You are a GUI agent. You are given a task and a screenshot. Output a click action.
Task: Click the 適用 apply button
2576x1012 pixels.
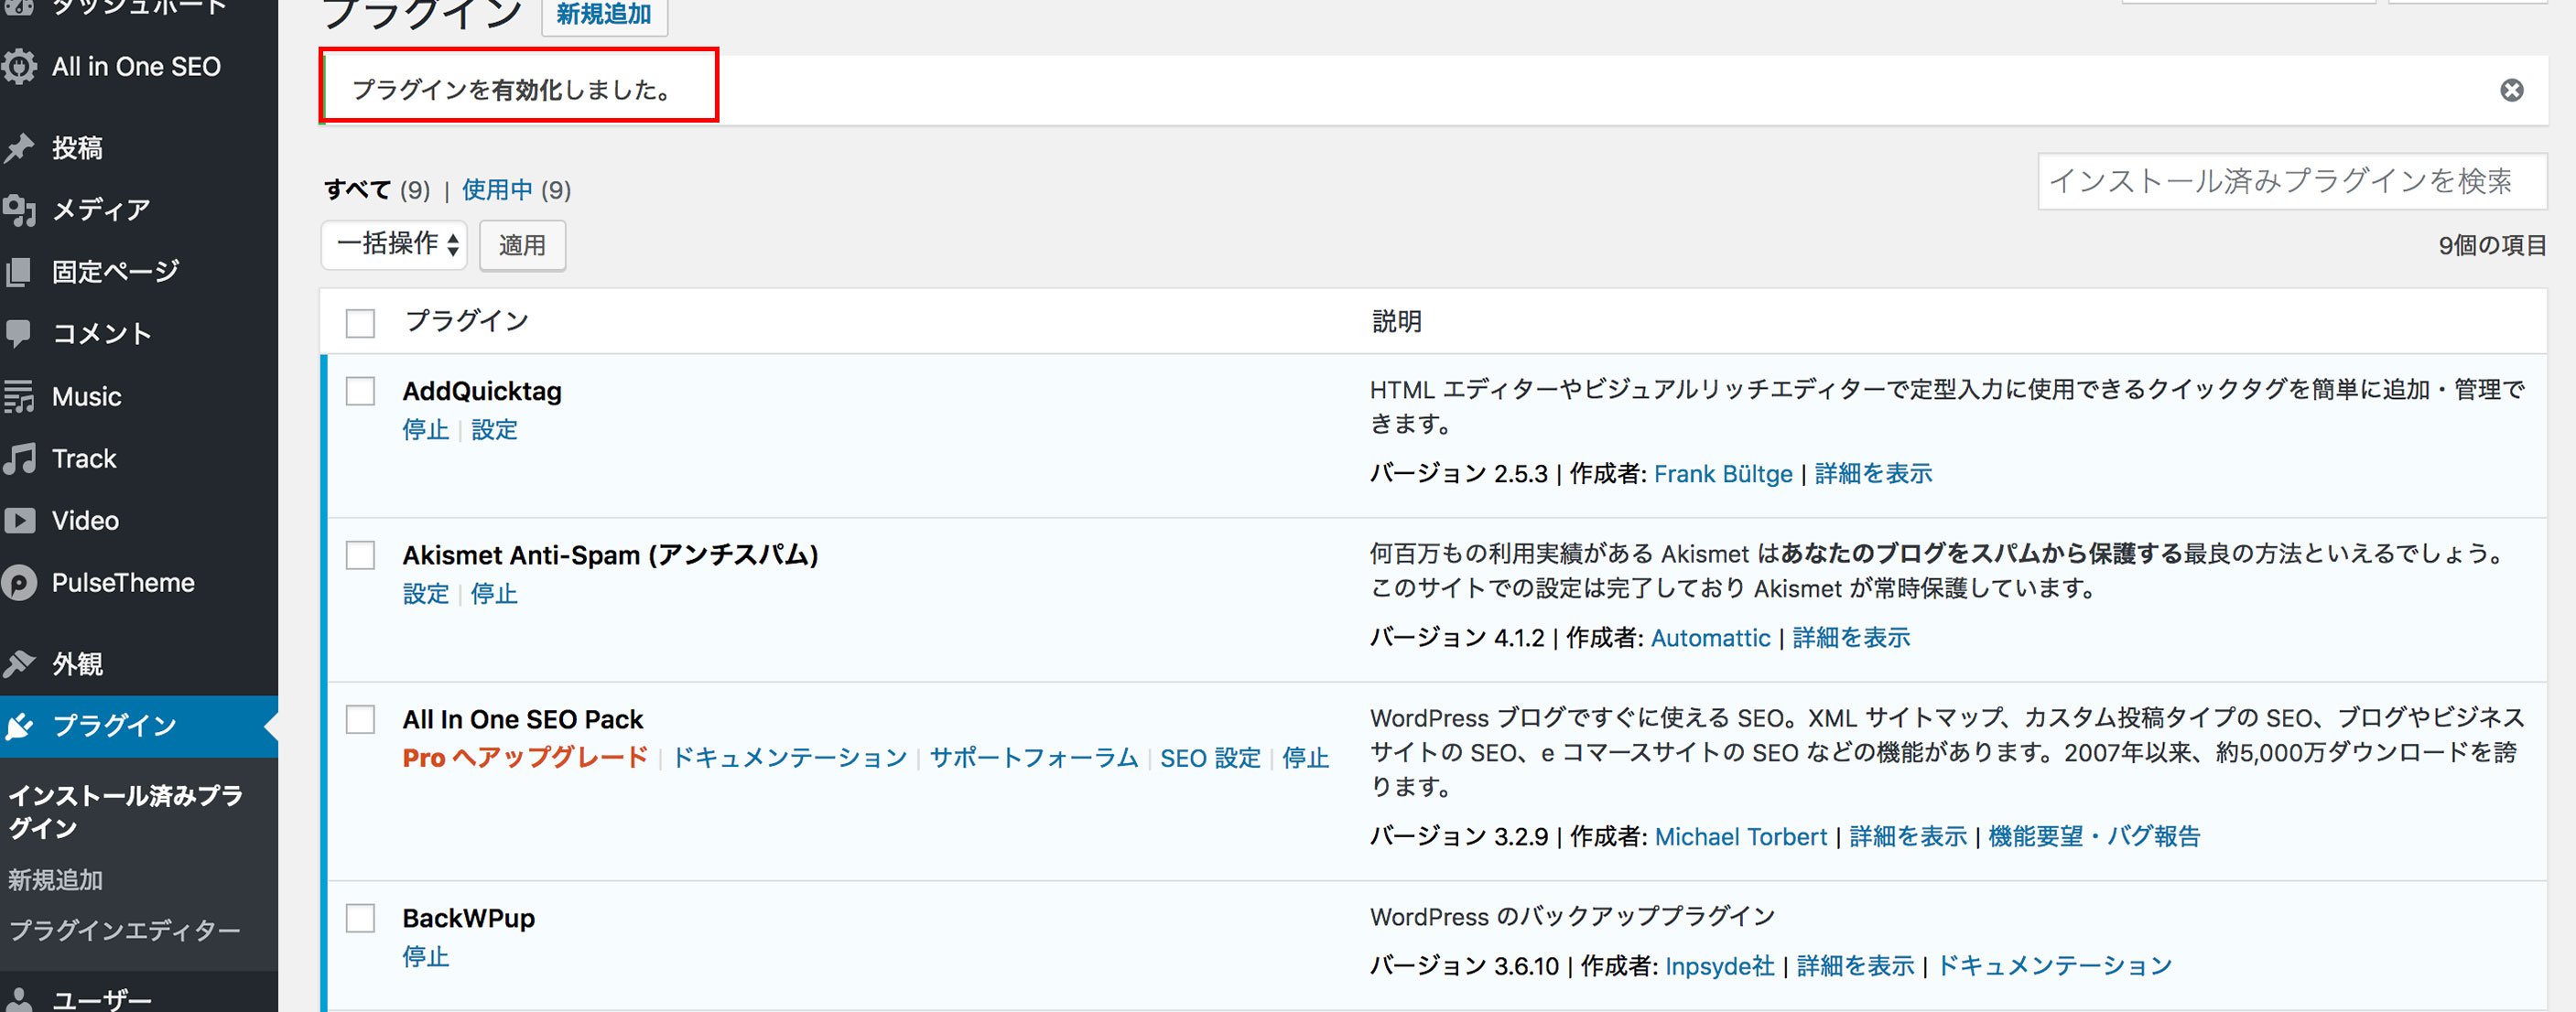click(x=522, y=245)
